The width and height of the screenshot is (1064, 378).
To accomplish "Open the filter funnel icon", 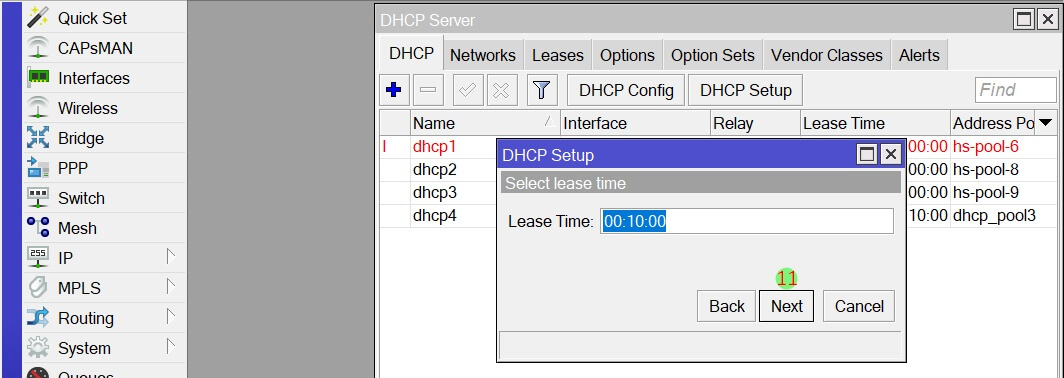I will tap(541, 90).
